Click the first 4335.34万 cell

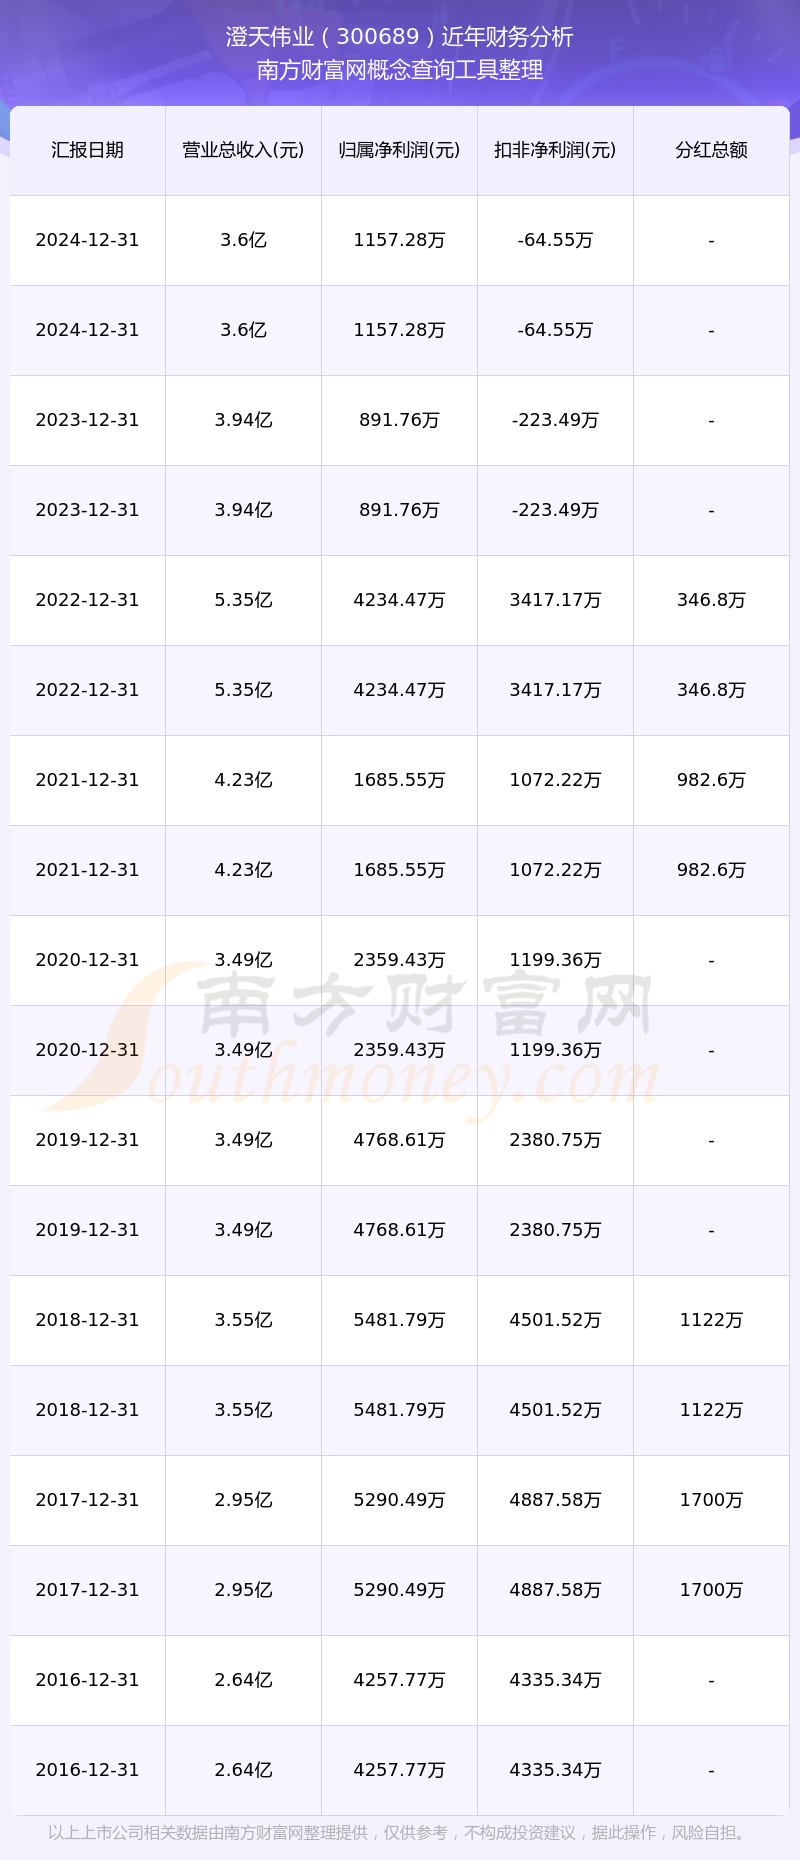pos(555,1680)
